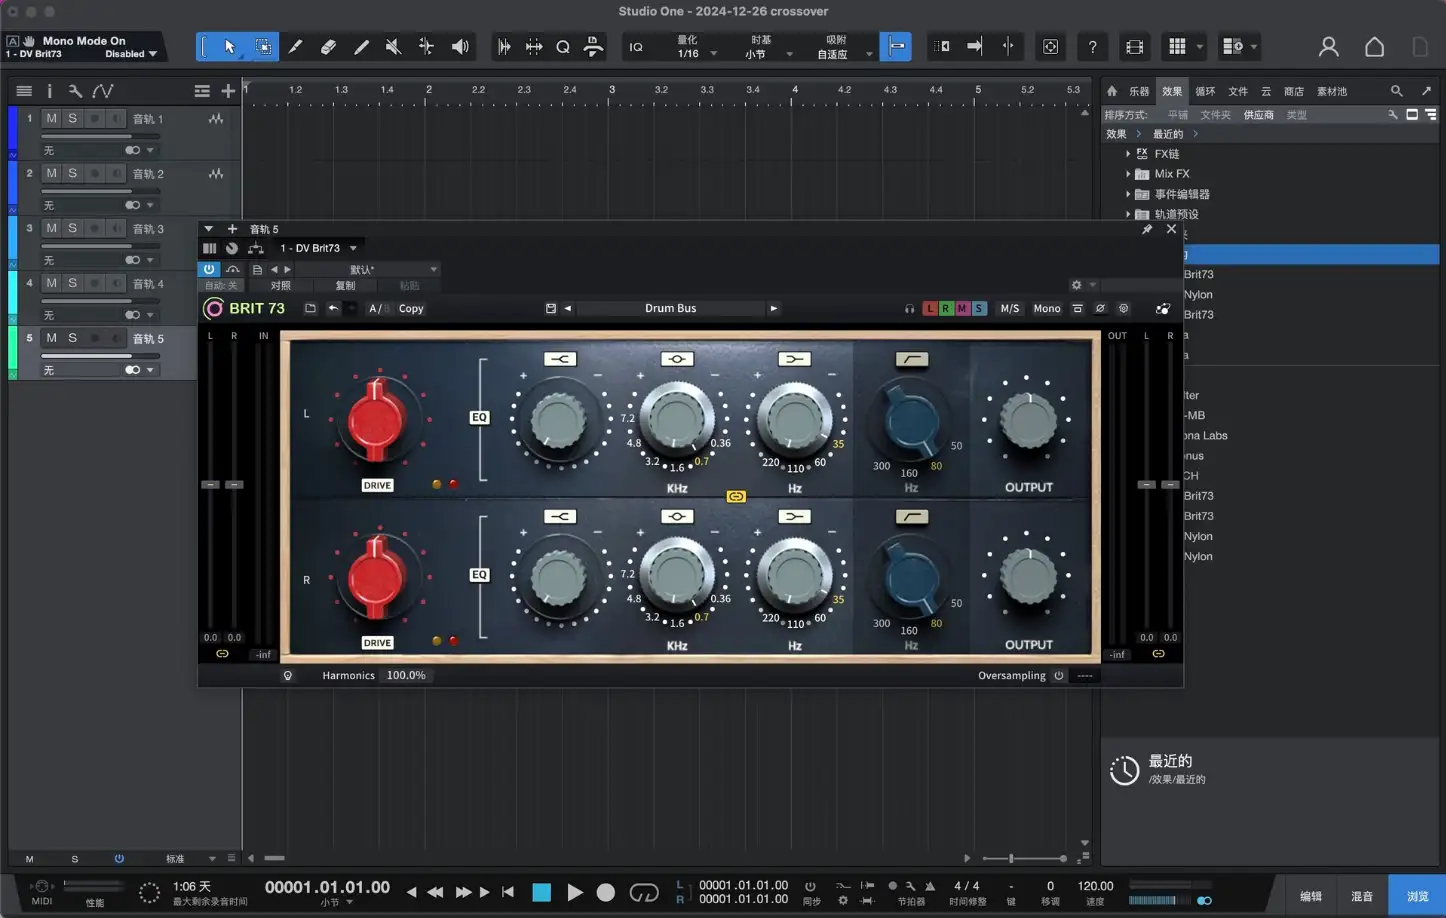Screen dimensions: 1446x918
Task: Select the Listen tool
Action: click(x=459, y=46)
